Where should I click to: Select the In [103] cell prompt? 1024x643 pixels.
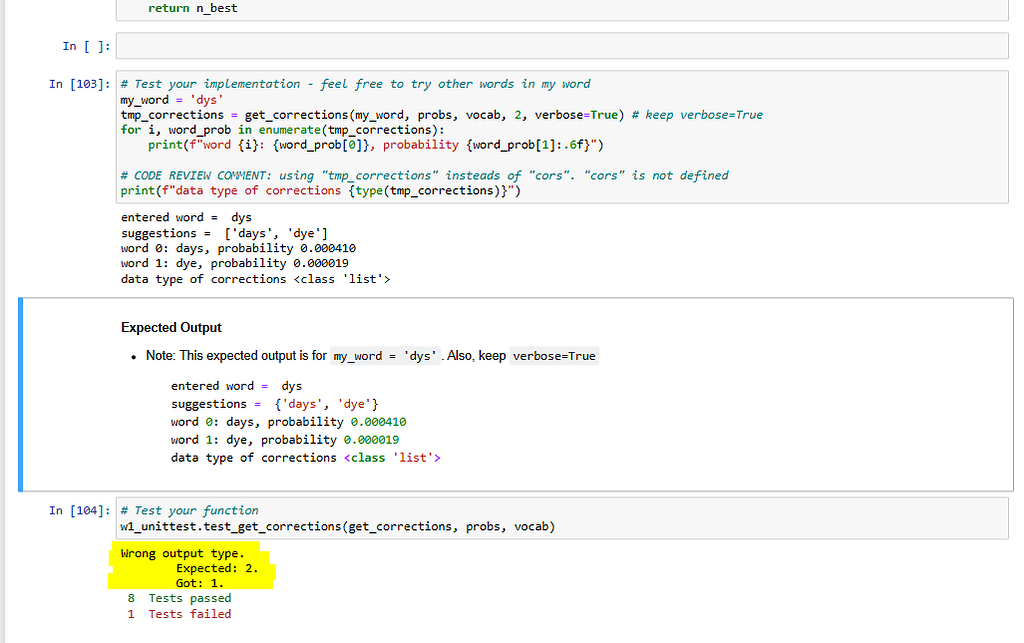(x=80, y=84)
